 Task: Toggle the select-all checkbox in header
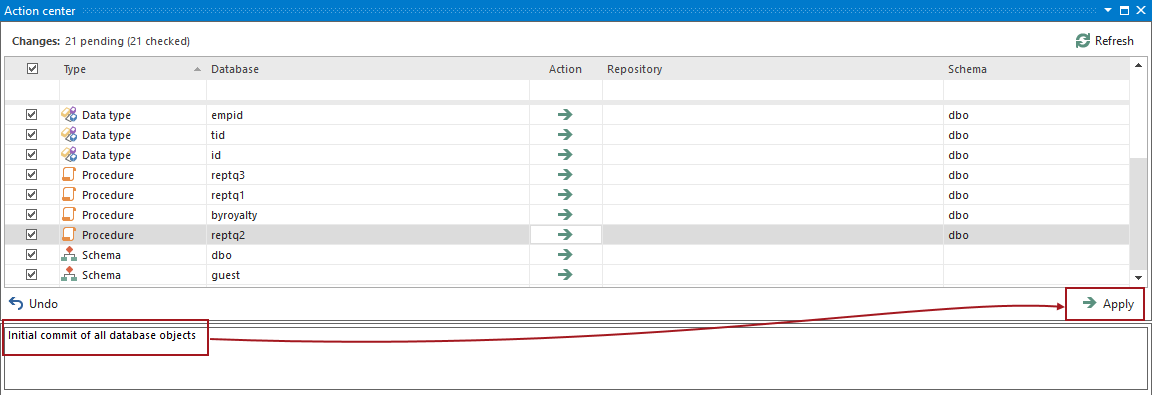(x=32, y=68)
